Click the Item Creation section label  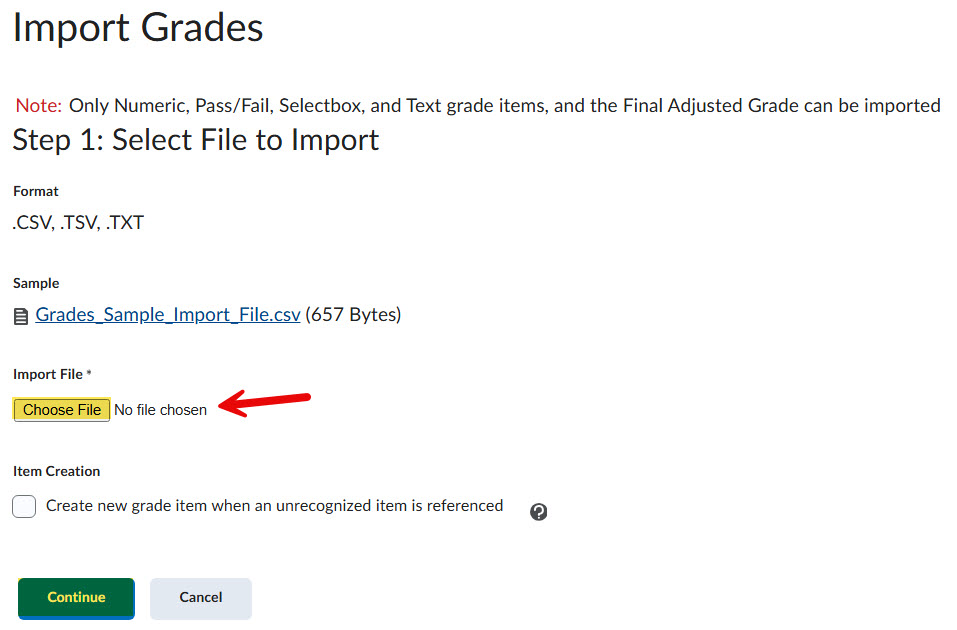[57, 471]
